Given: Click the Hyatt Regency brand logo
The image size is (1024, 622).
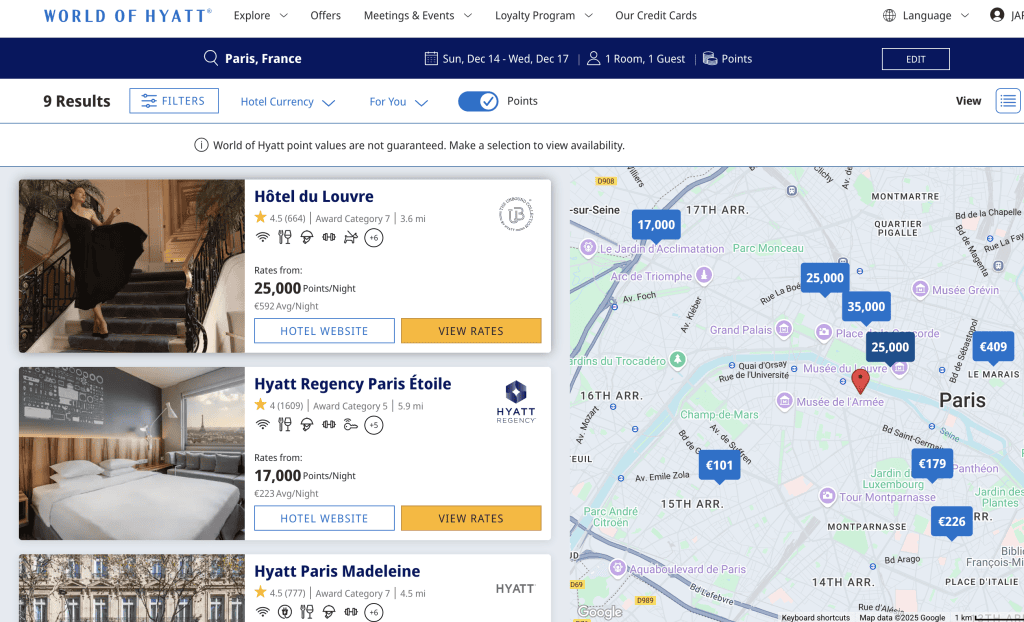Looking at the screenshot, I should (516, 402).
